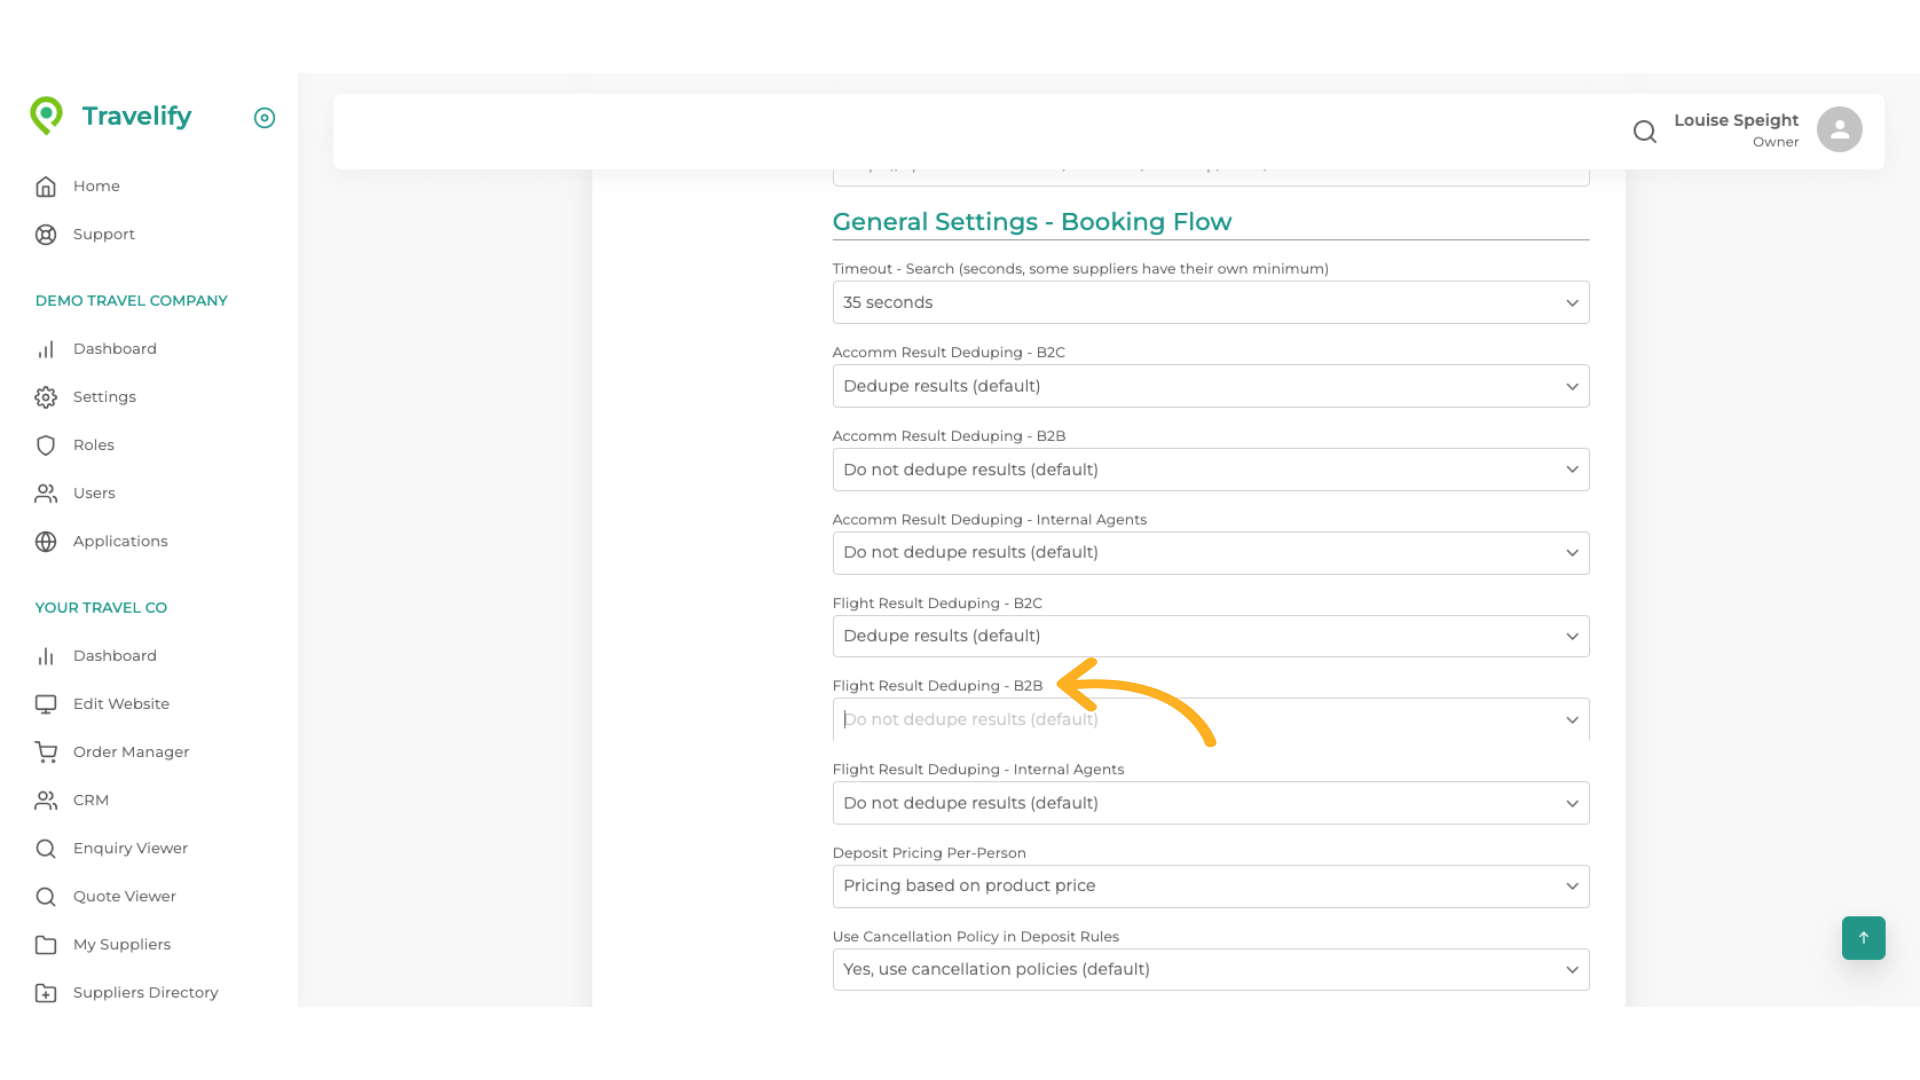
Task: Click the sidebar collapse target icon
Action: [264, 118]
